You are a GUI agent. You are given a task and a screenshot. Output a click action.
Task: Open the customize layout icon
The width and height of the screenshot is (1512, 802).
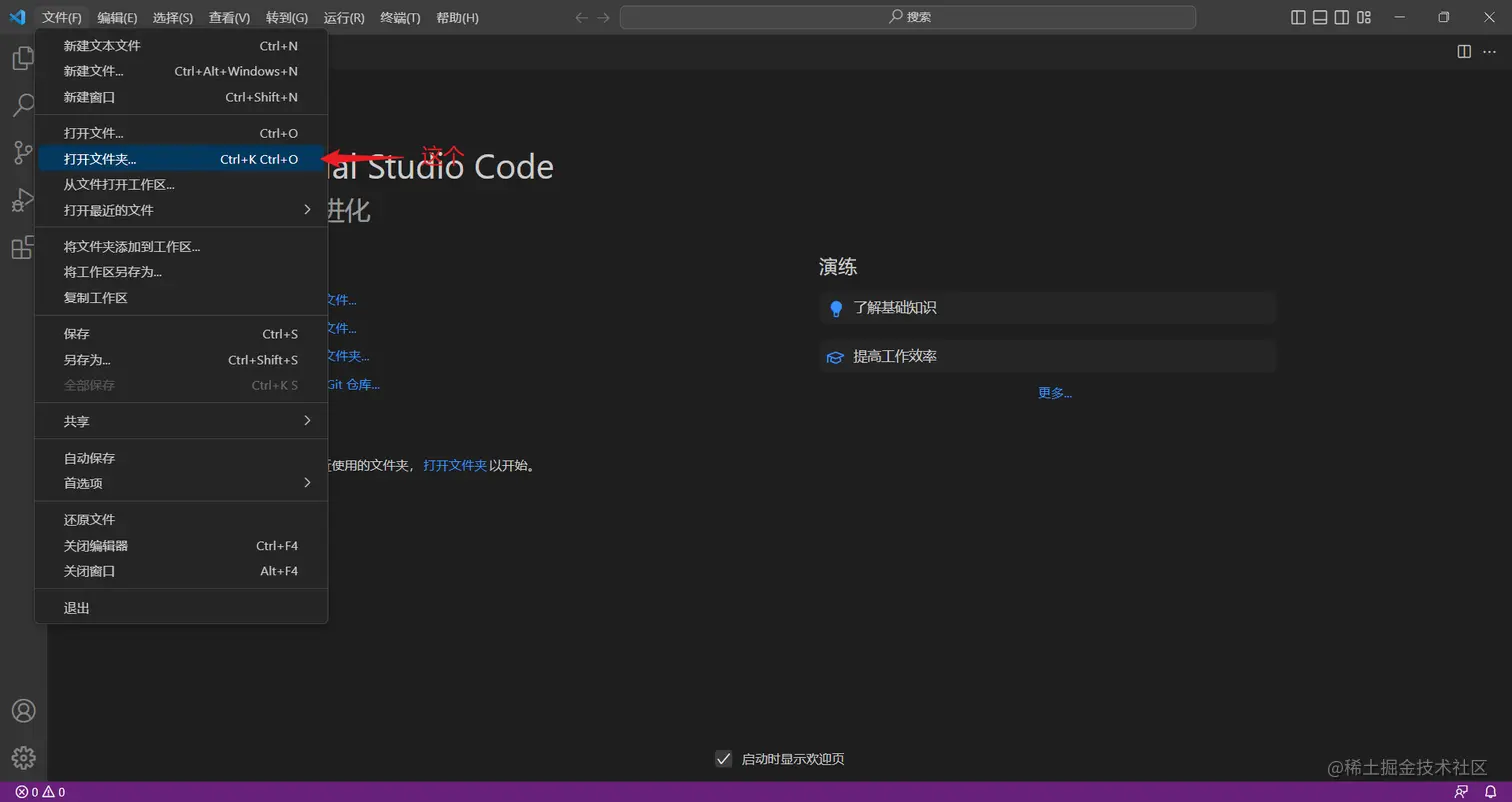pyautogui.click(x=1364, y=17)
